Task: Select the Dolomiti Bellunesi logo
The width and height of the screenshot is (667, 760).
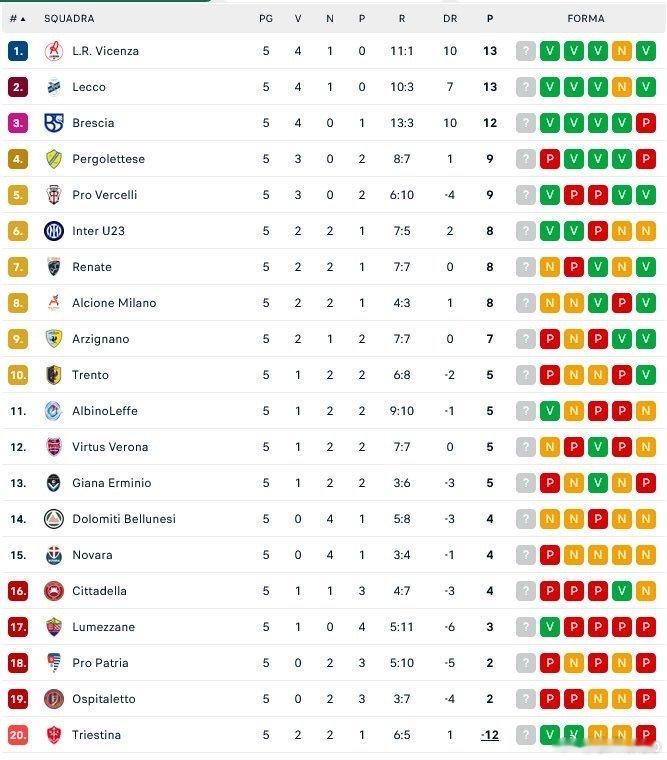Action: point(54,519)
